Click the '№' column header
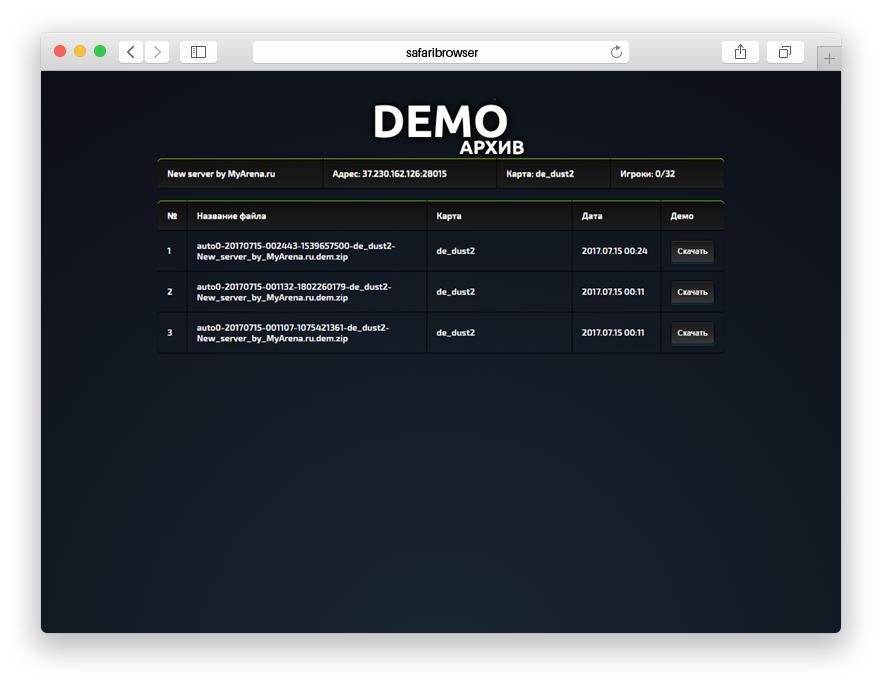This screenshot has height=682, width=889. (172, 216)
